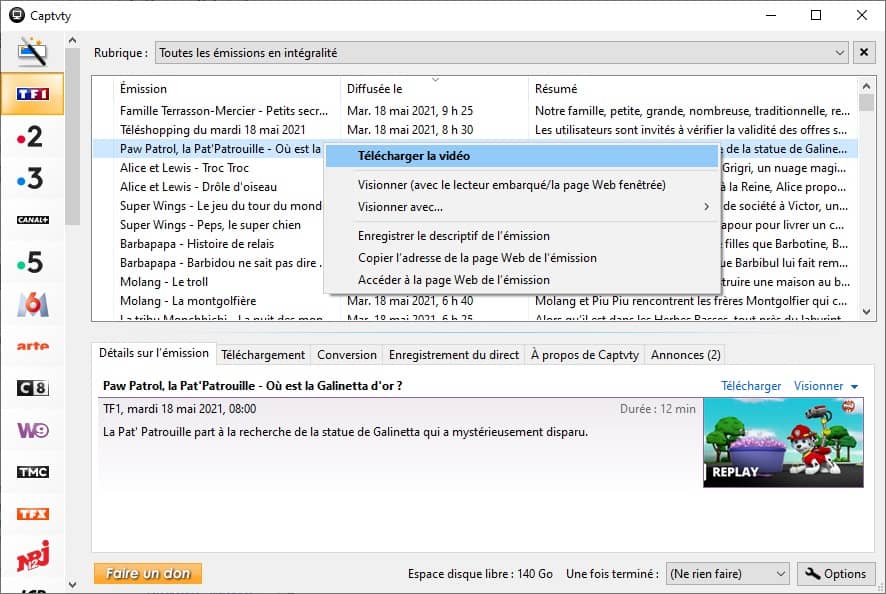This screenshot has width=886, height=594.
Task: Switch to the 'Annonces (2)' tab
Action: tap(685, 355)
